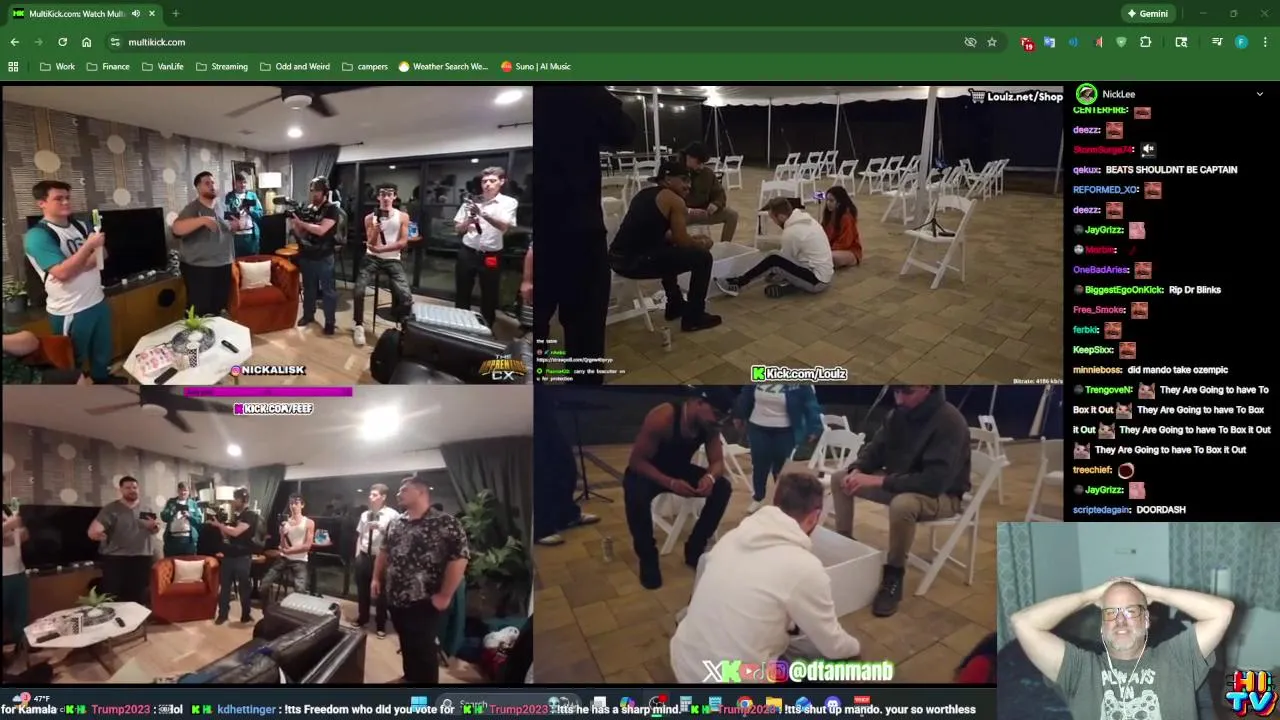Reload the multikick.com page
1280x720 pixels.
(x=62, y=42)
